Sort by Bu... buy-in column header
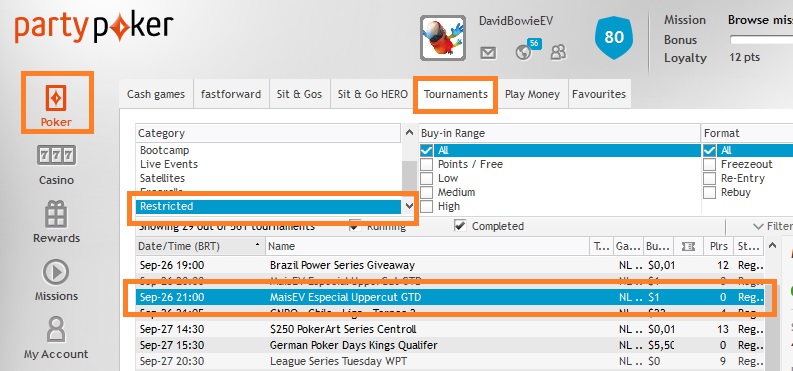 [x=658, y=246]
